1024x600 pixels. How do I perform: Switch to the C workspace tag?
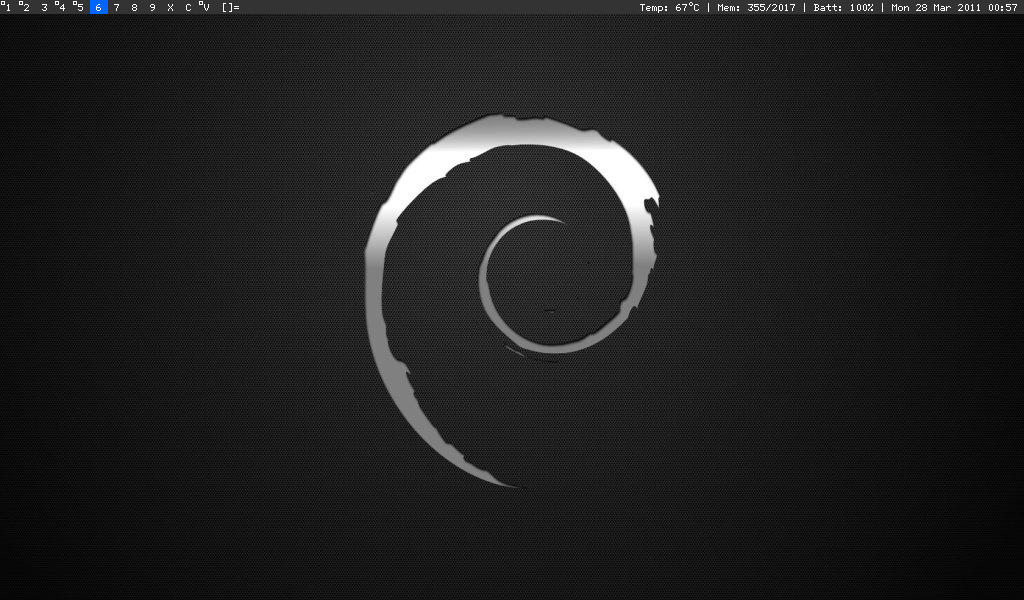(188, 7)
